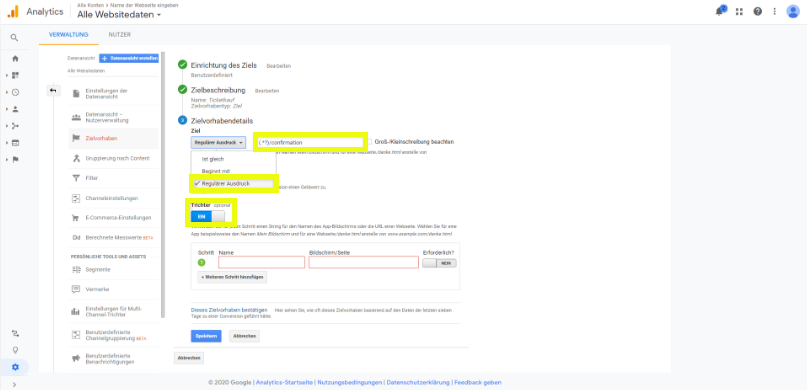
Task: Click the lower Abbrechen button below the form
Action: click(189, 358)
